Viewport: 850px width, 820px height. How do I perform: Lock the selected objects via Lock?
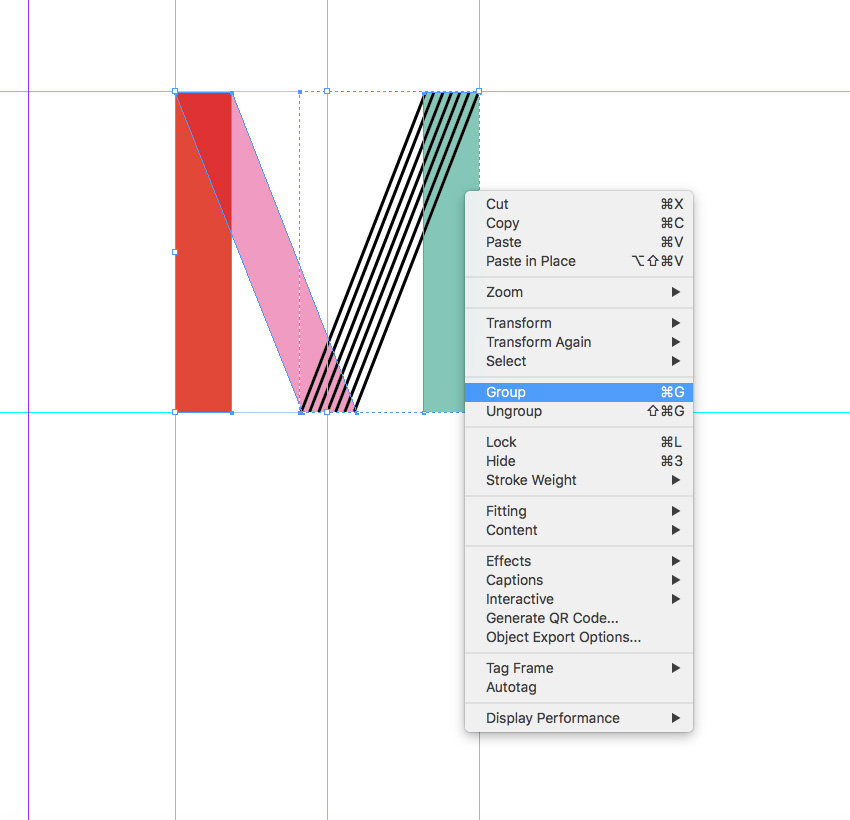(x=501, y=442)
